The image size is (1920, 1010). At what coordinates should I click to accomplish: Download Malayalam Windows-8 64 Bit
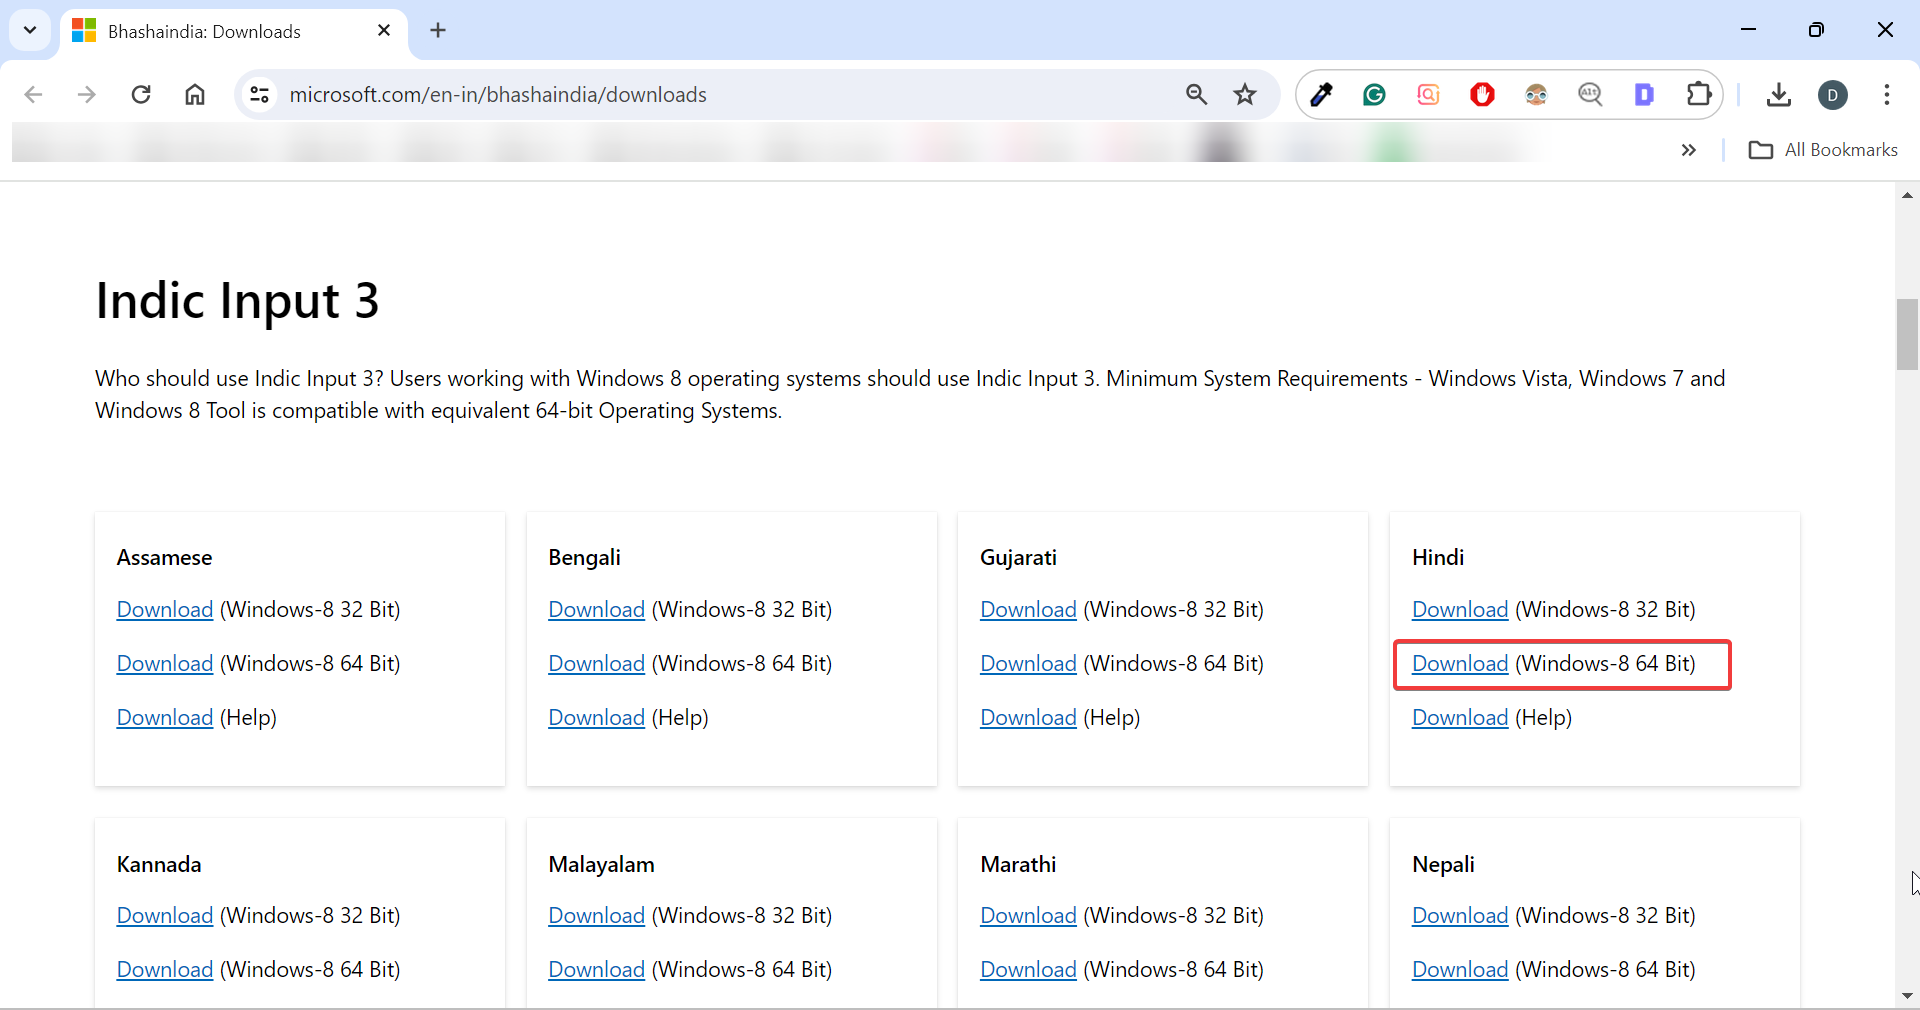click(x=597, y=970)
